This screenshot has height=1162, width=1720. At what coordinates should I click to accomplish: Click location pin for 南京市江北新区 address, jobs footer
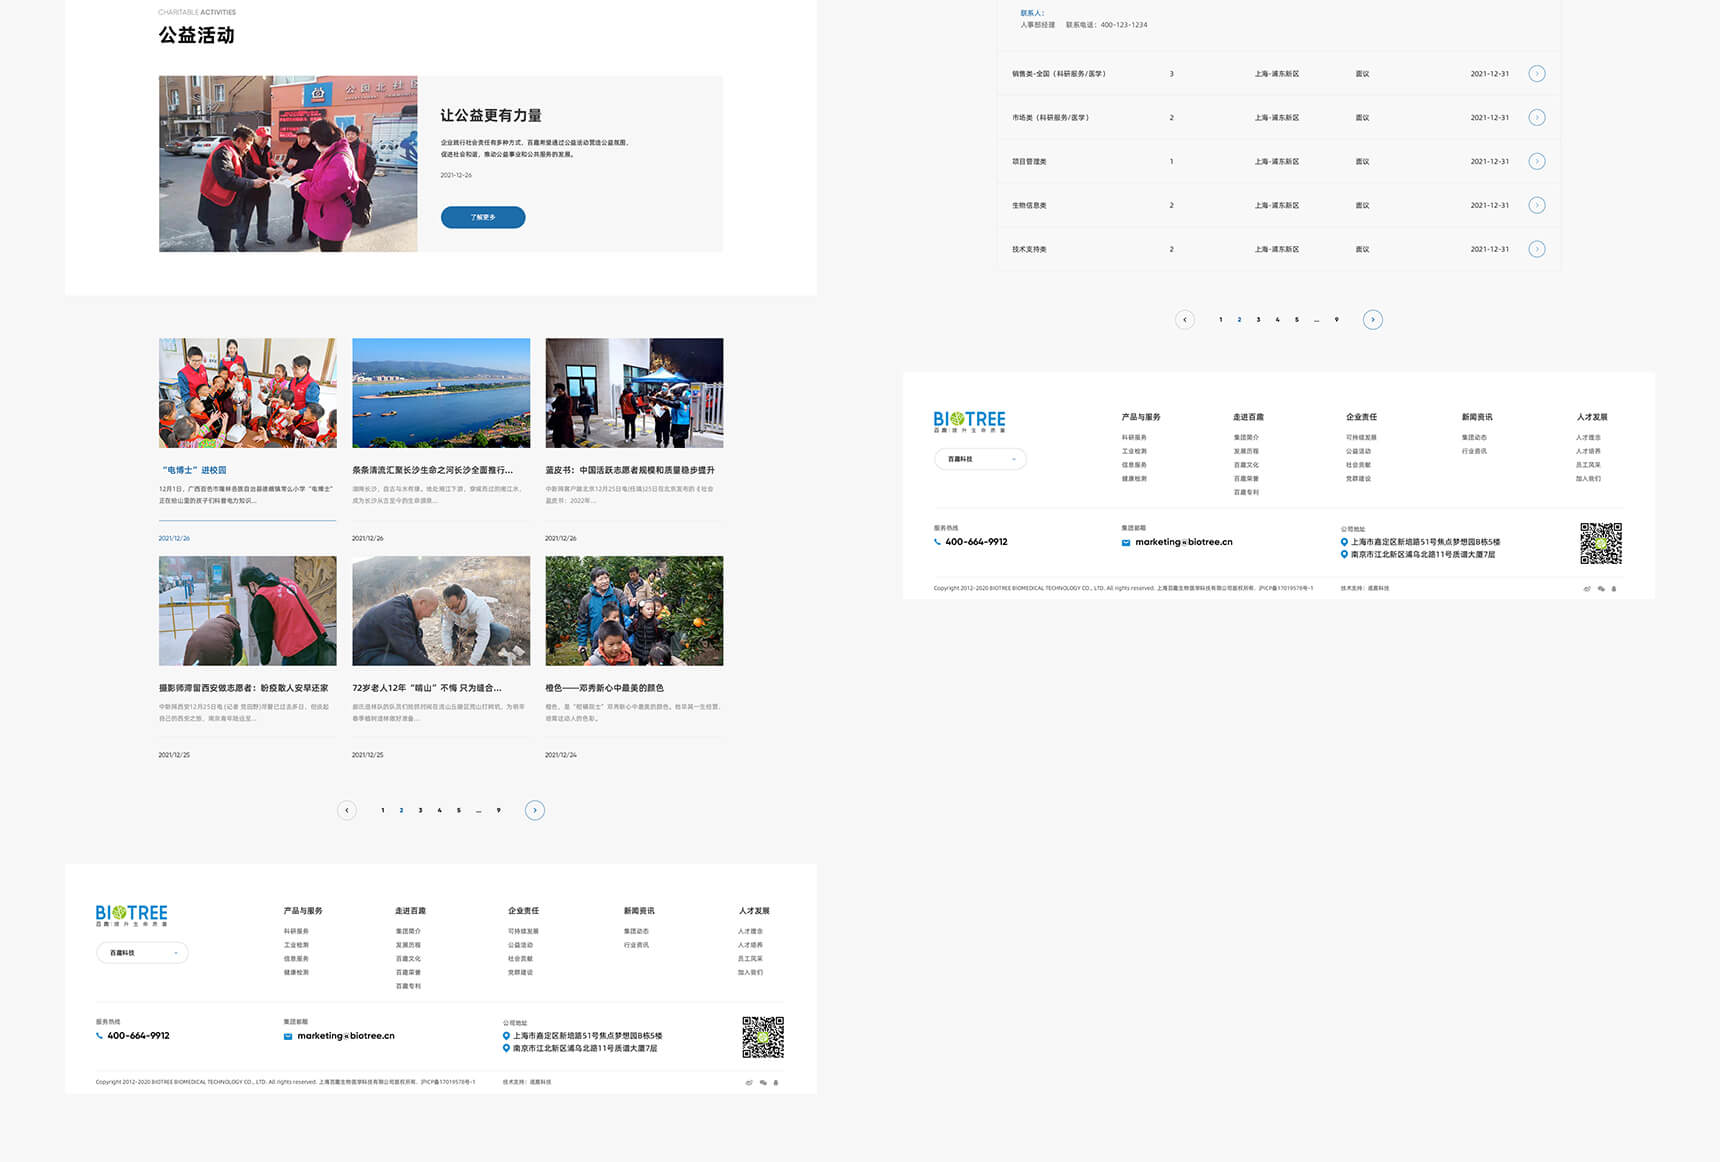1344,554
